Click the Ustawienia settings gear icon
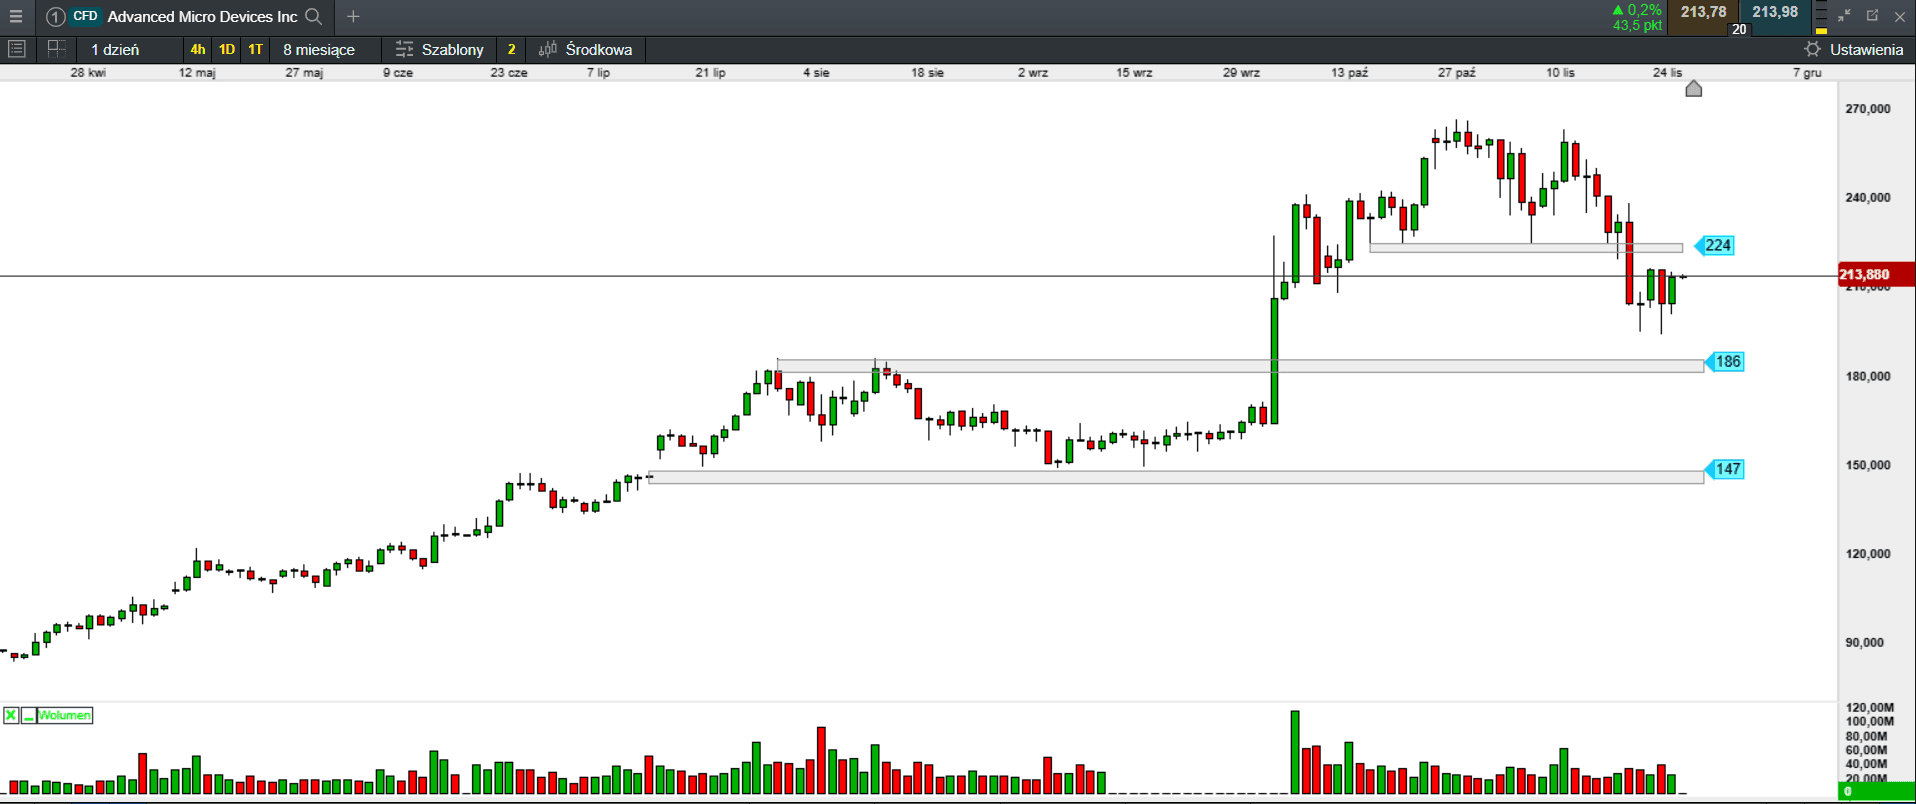The width and height of the screenshot is (1916, 804). [1812, 49]
